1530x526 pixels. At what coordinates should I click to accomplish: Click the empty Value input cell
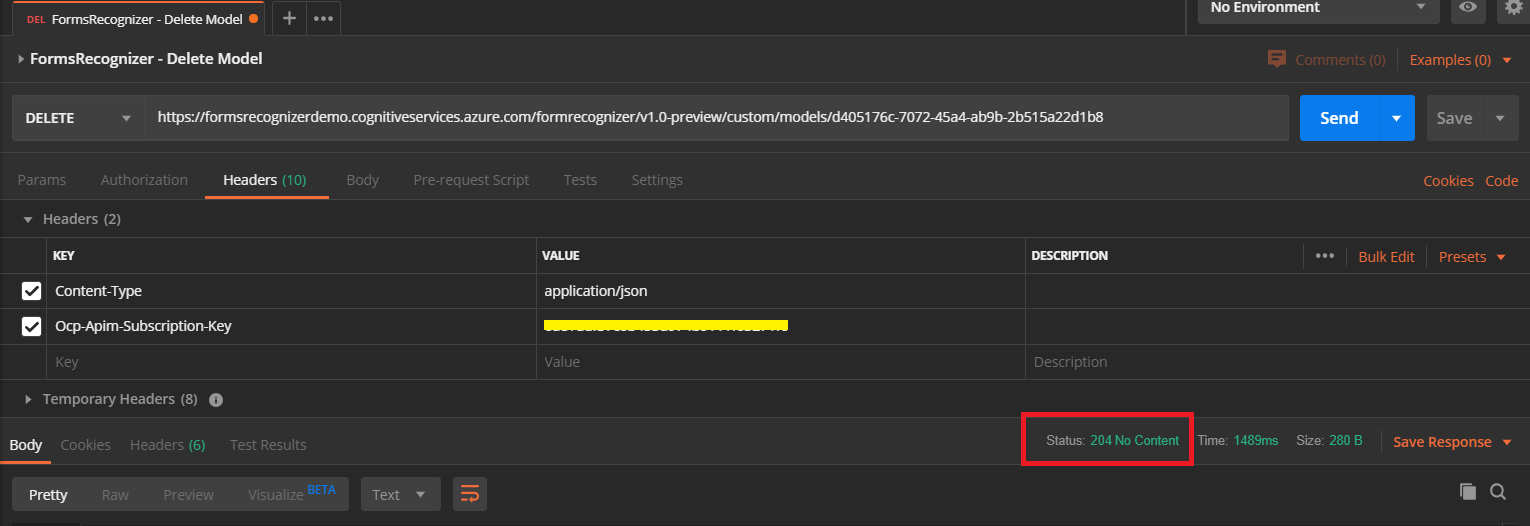coord(781,362)
